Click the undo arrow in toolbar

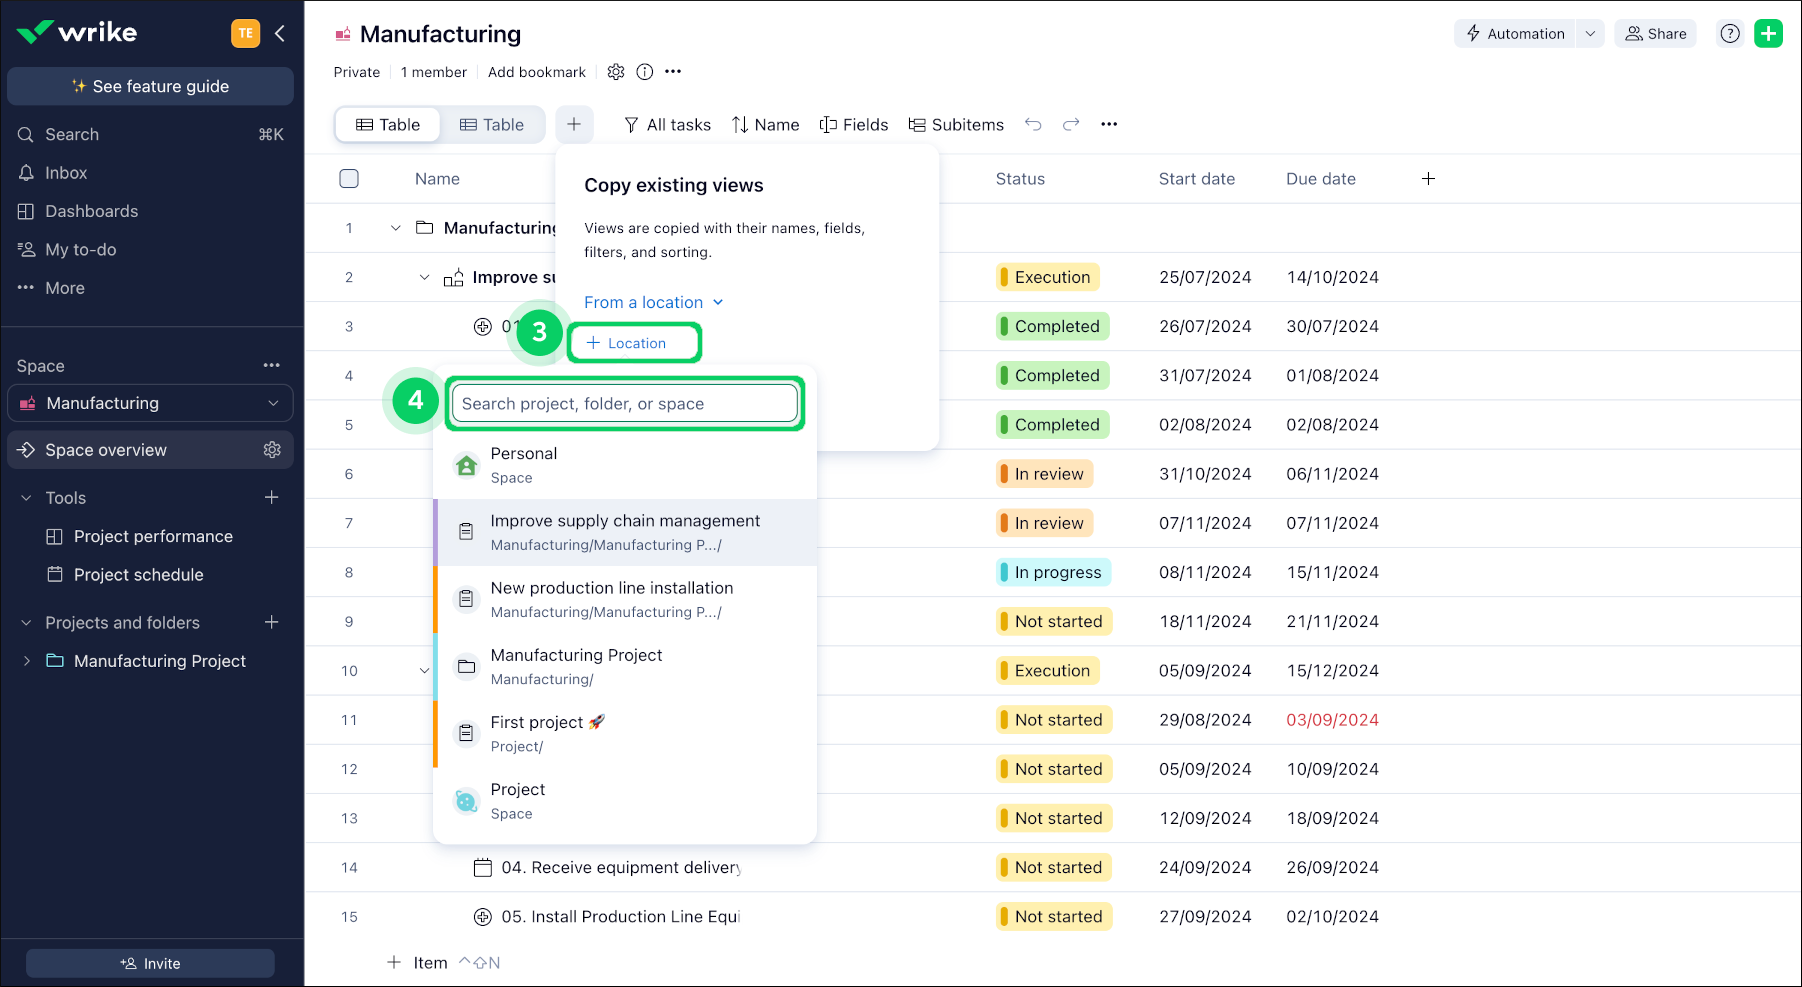1033,125
